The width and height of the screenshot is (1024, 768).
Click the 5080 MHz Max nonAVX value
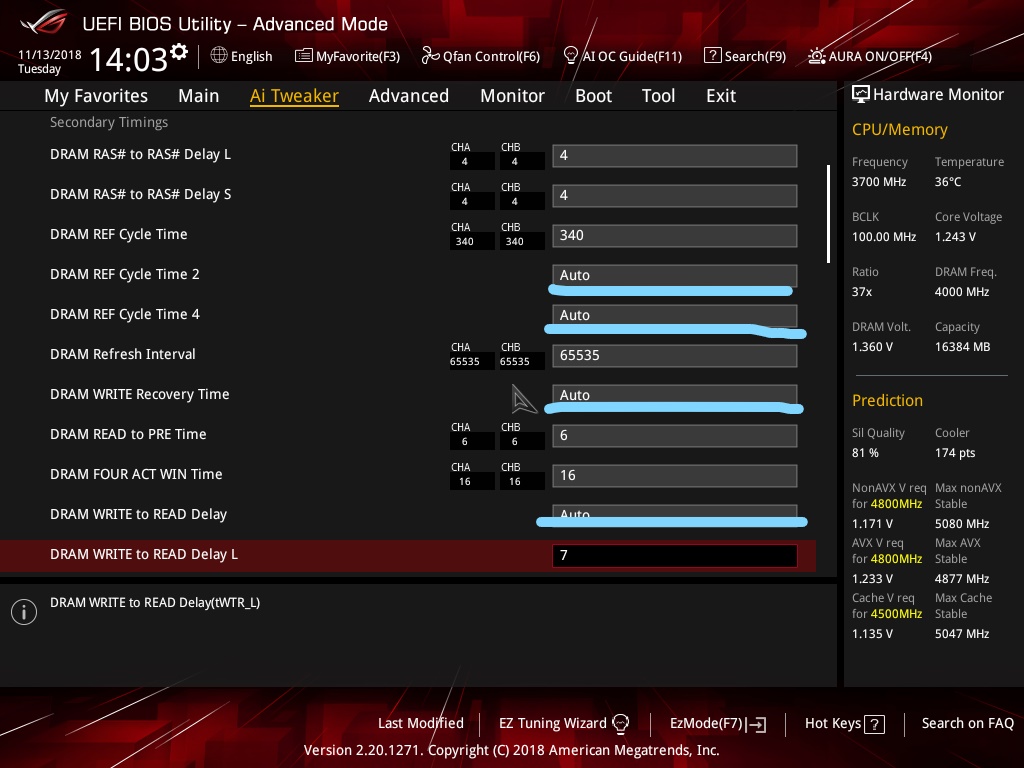[x=962, y=524]
